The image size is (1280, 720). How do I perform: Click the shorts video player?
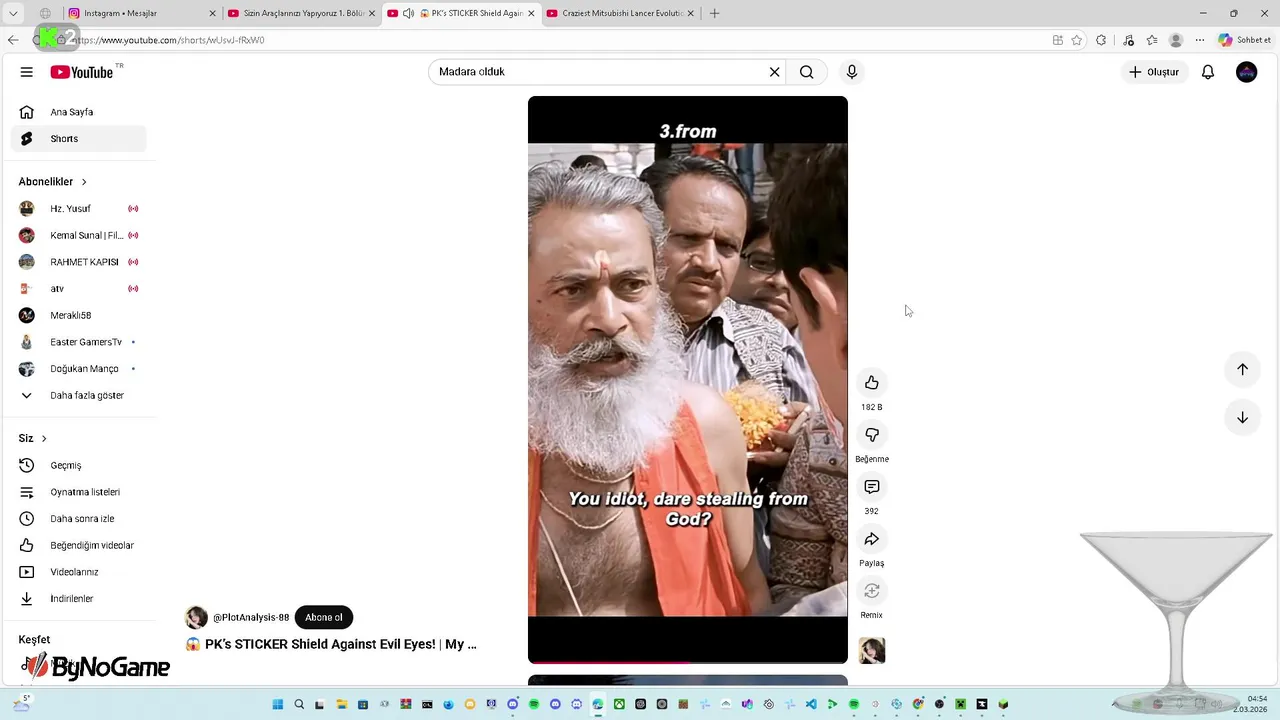tap(688, 380)
